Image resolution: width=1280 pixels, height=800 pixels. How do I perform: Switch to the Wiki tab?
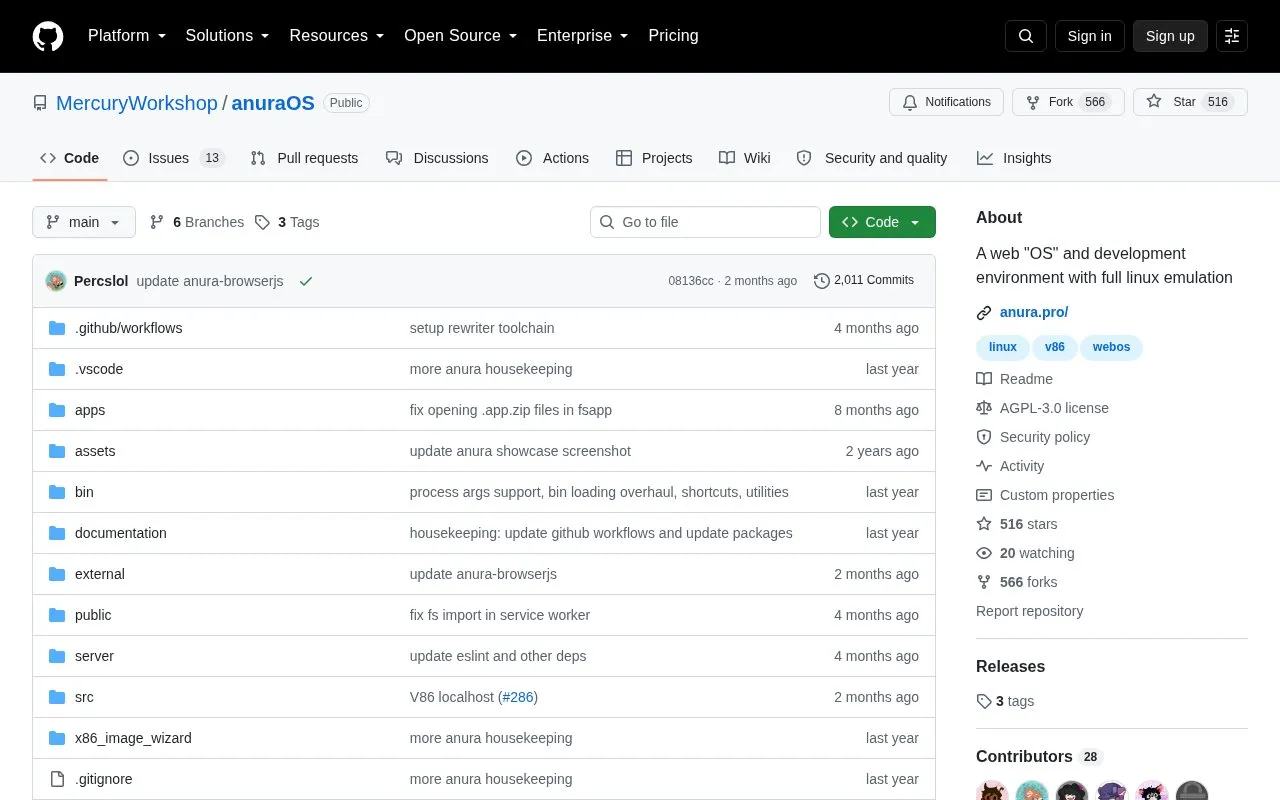tap(745, 158)
